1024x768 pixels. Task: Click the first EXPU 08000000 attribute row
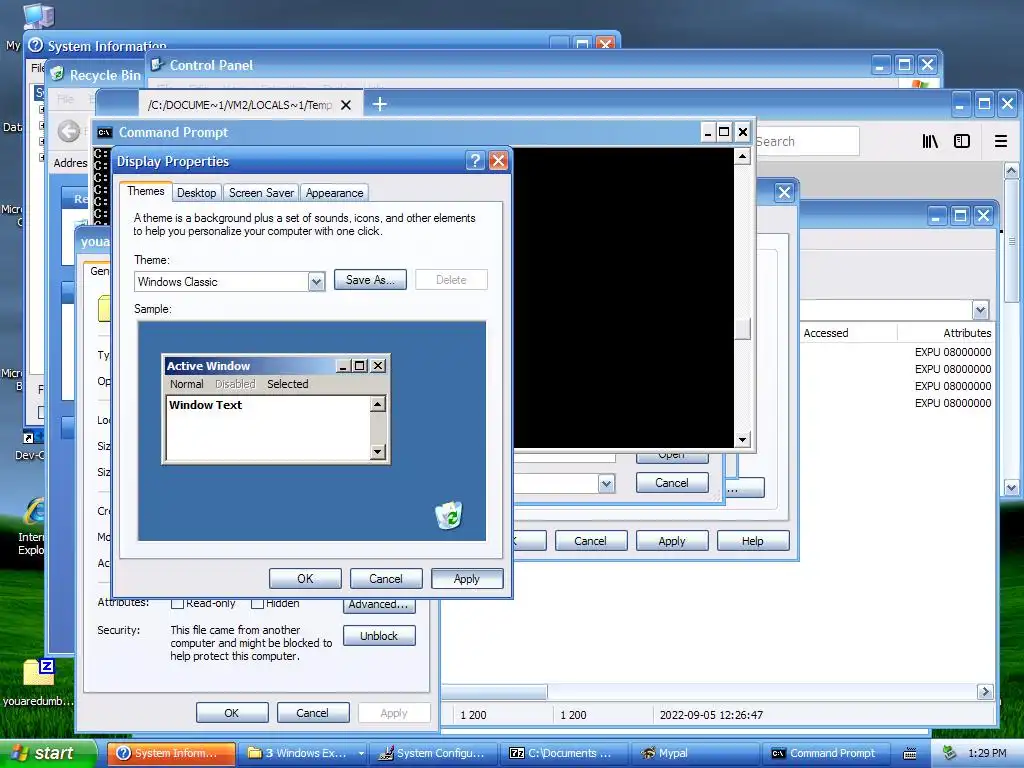(952, 352)
